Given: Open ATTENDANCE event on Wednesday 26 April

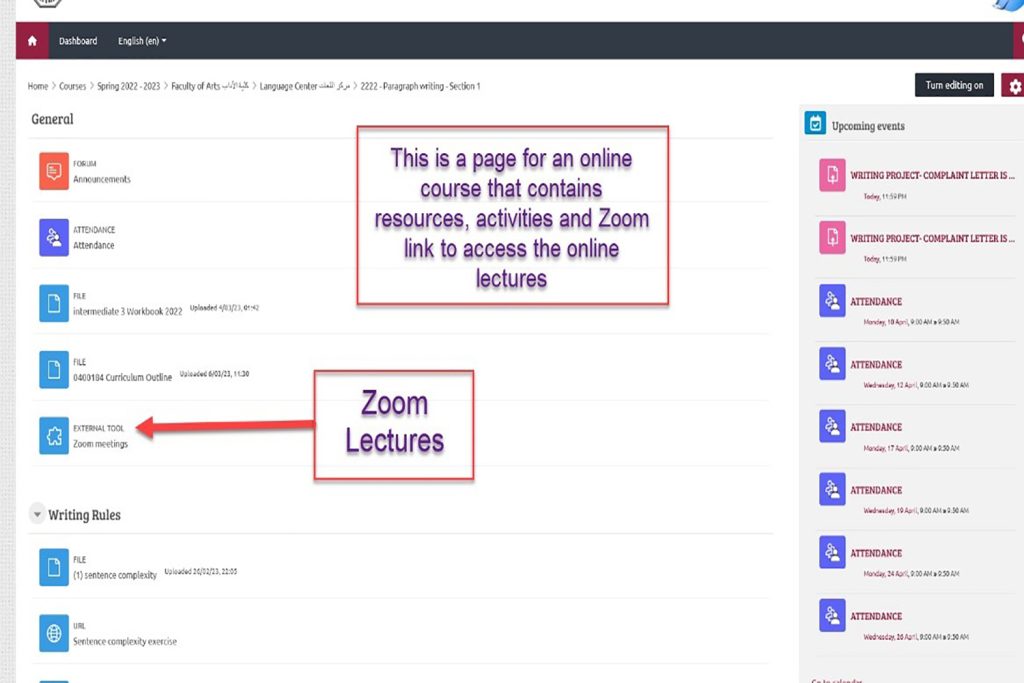Looking at the screenshot, I should (876, 616).
